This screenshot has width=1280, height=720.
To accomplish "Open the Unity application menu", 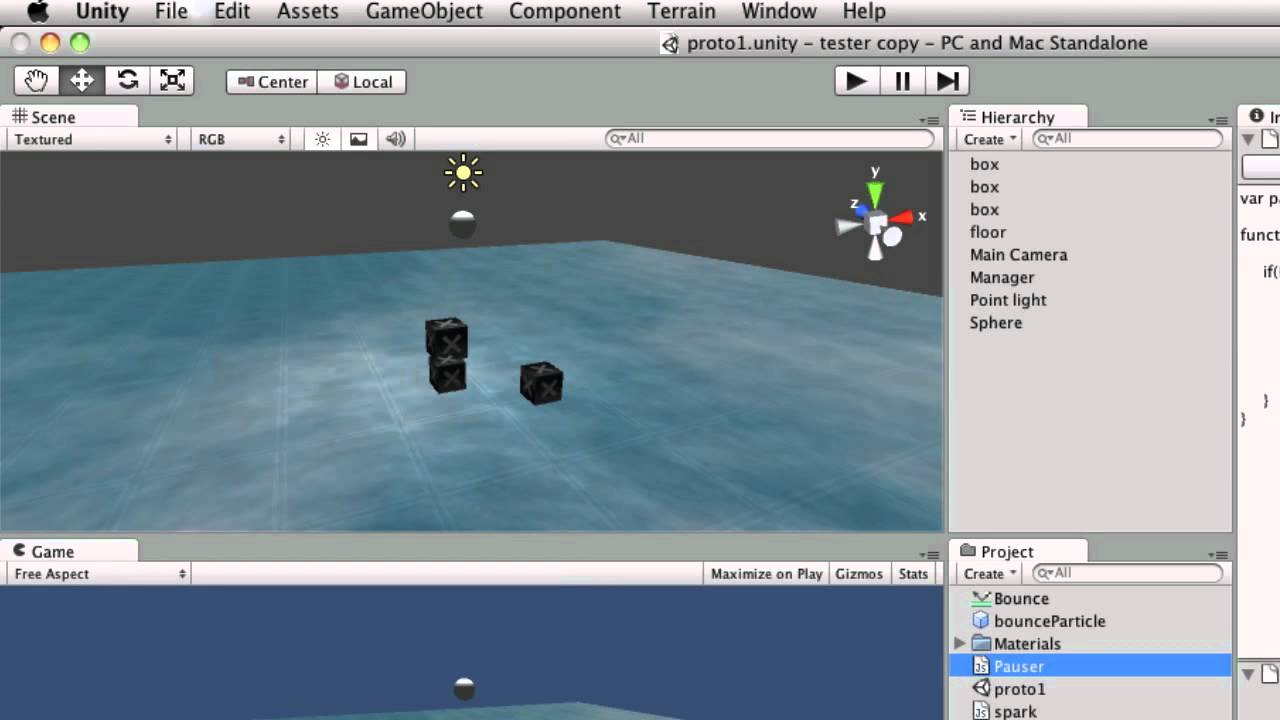I will 102,12.
